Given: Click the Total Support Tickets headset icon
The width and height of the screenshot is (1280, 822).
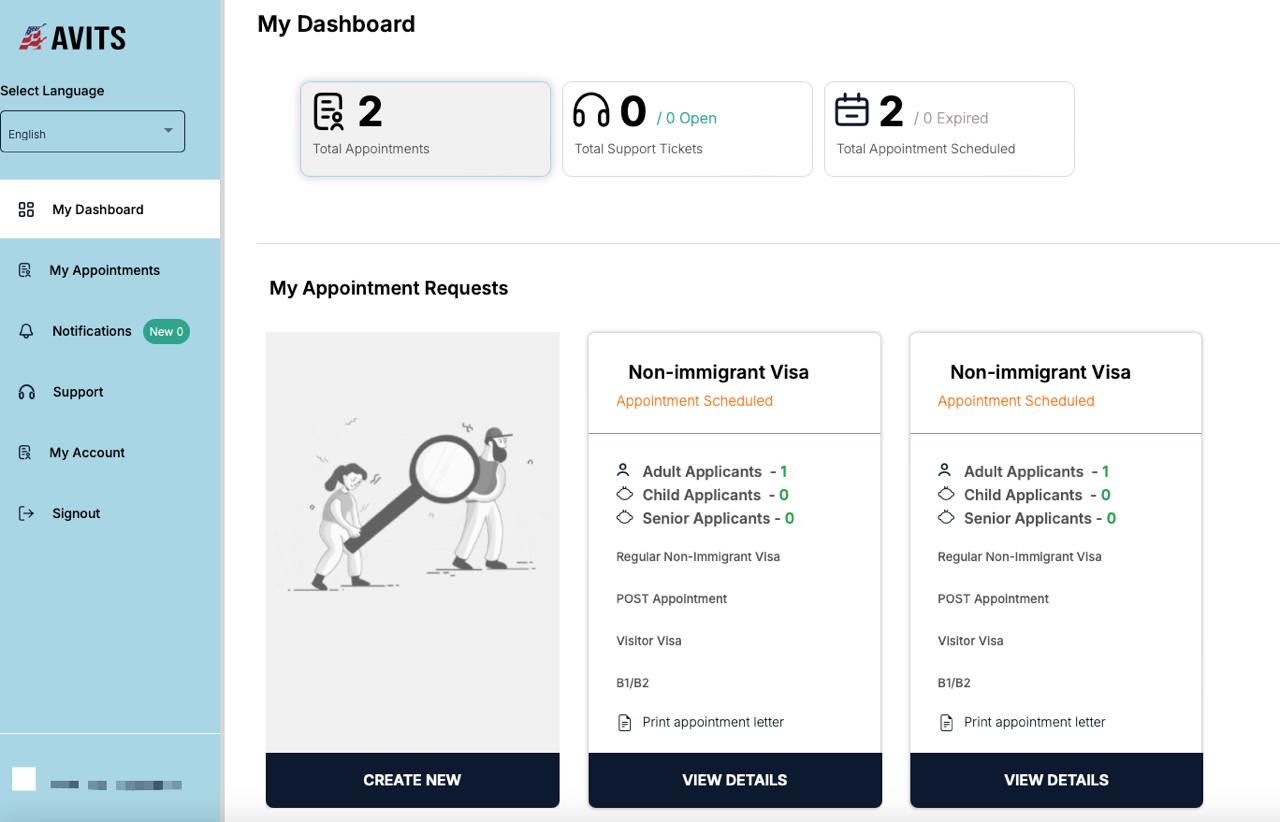Looking at the screenshot, I should [591, 111].
